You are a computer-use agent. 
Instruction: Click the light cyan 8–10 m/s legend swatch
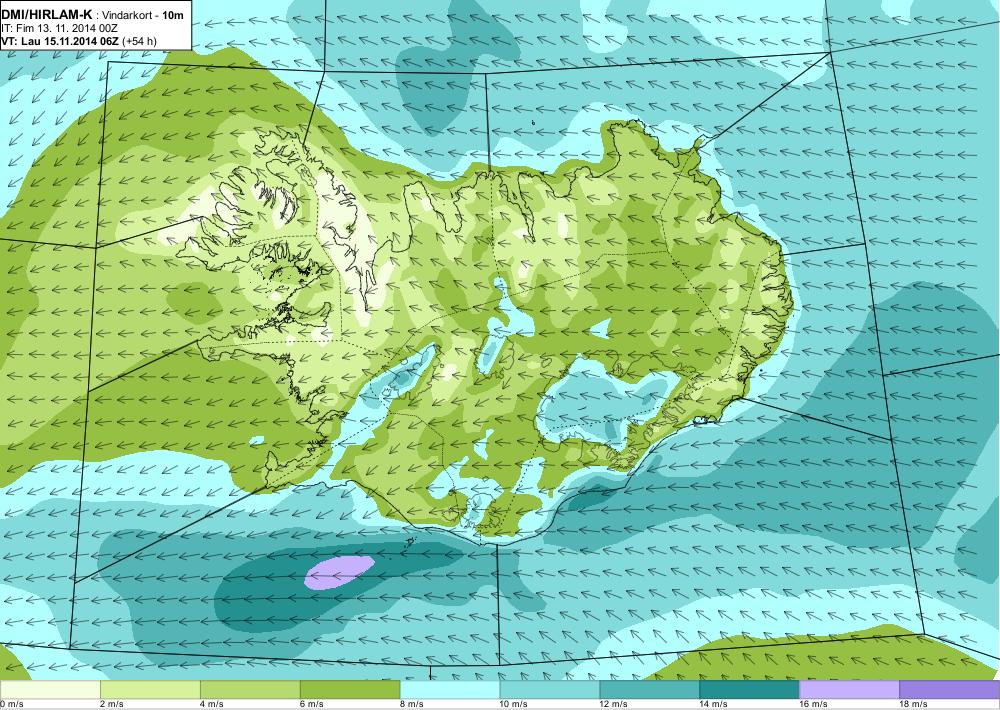click(450, 690)
